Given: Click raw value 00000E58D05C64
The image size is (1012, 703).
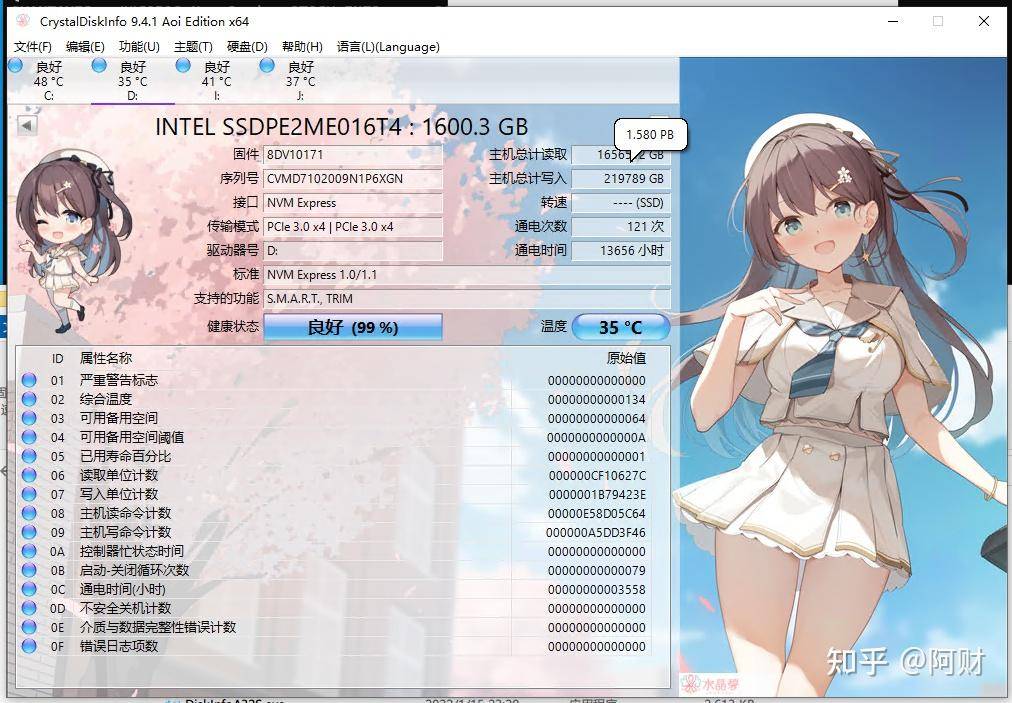Looking at the screenshot, I should (597, 514).
